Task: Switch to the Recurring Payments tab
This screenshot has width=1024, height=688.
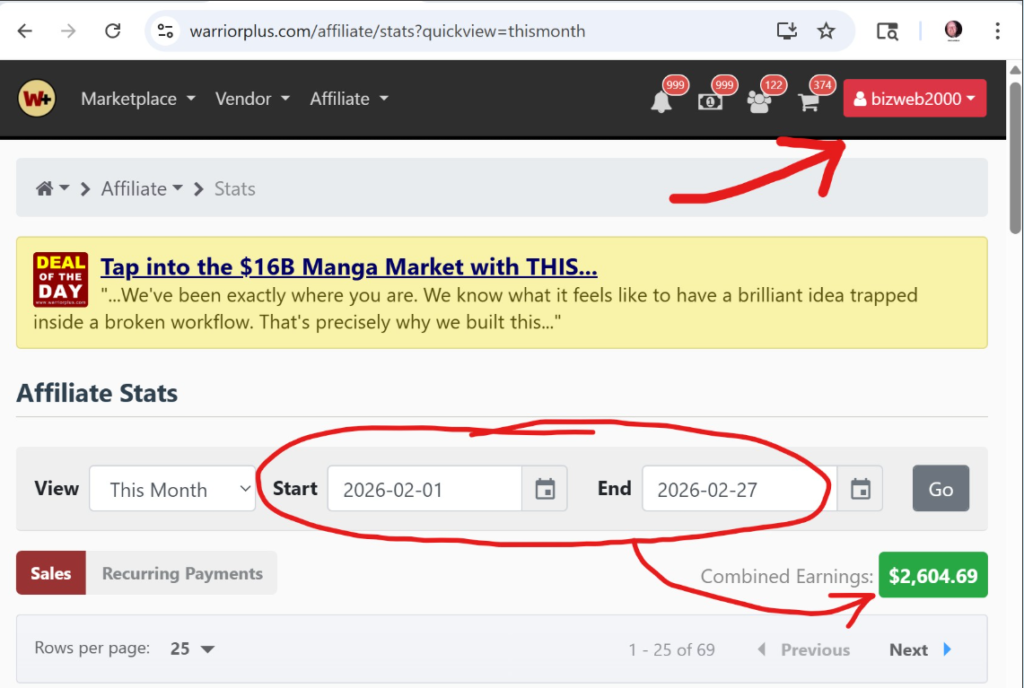Action: [183, 573]
